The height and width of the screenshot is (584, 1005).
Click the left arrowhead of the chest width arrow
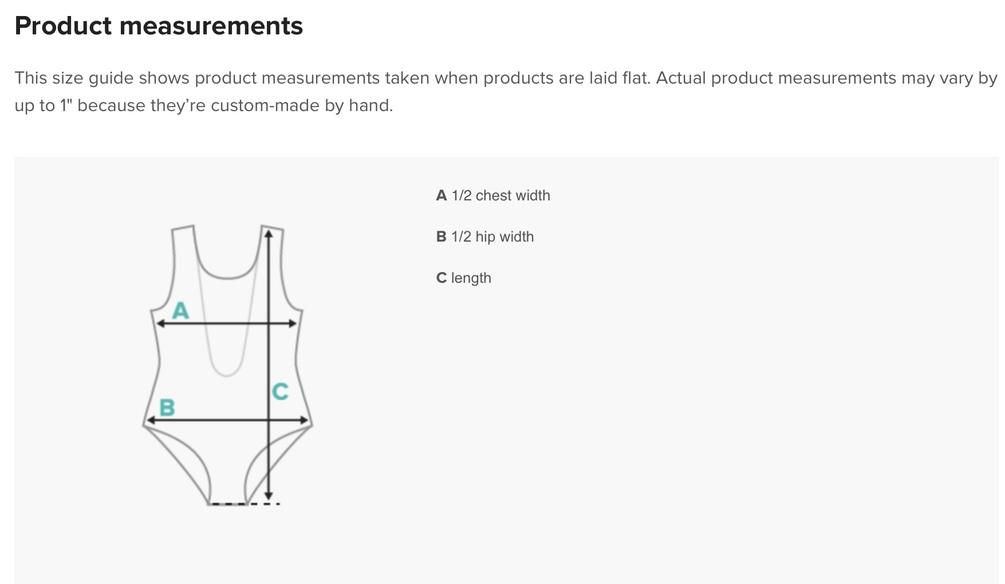click(158, 323)
